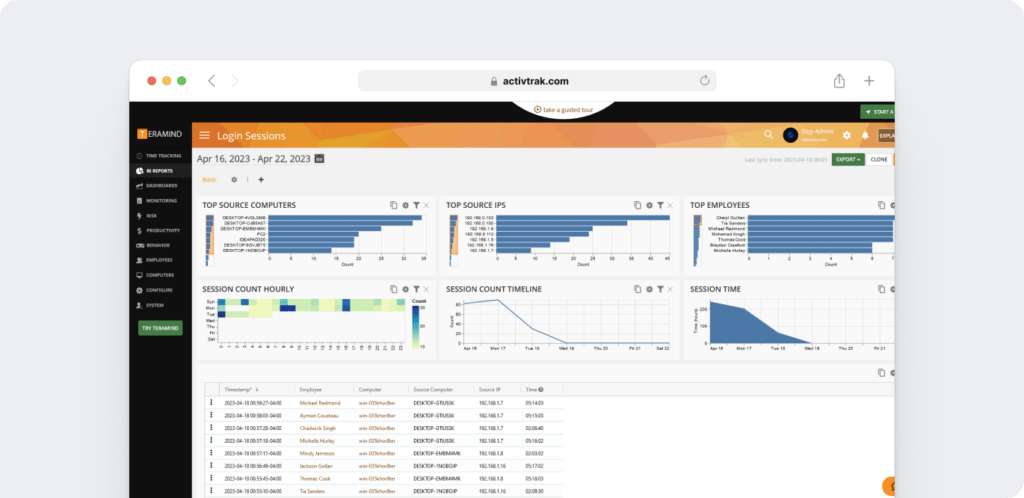Sort table by Timestamp column

pyautogui.click(x=241, y=389)
